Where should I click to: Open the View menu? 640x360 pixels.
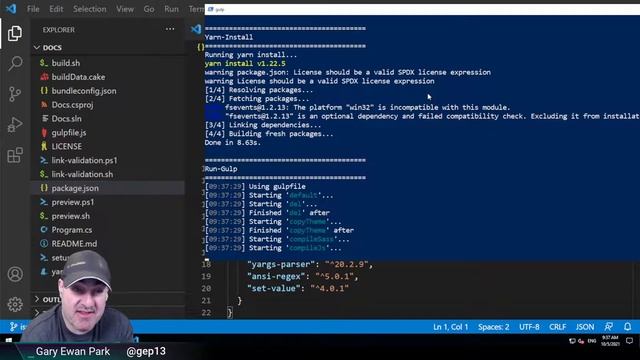[x=124, y=9]
